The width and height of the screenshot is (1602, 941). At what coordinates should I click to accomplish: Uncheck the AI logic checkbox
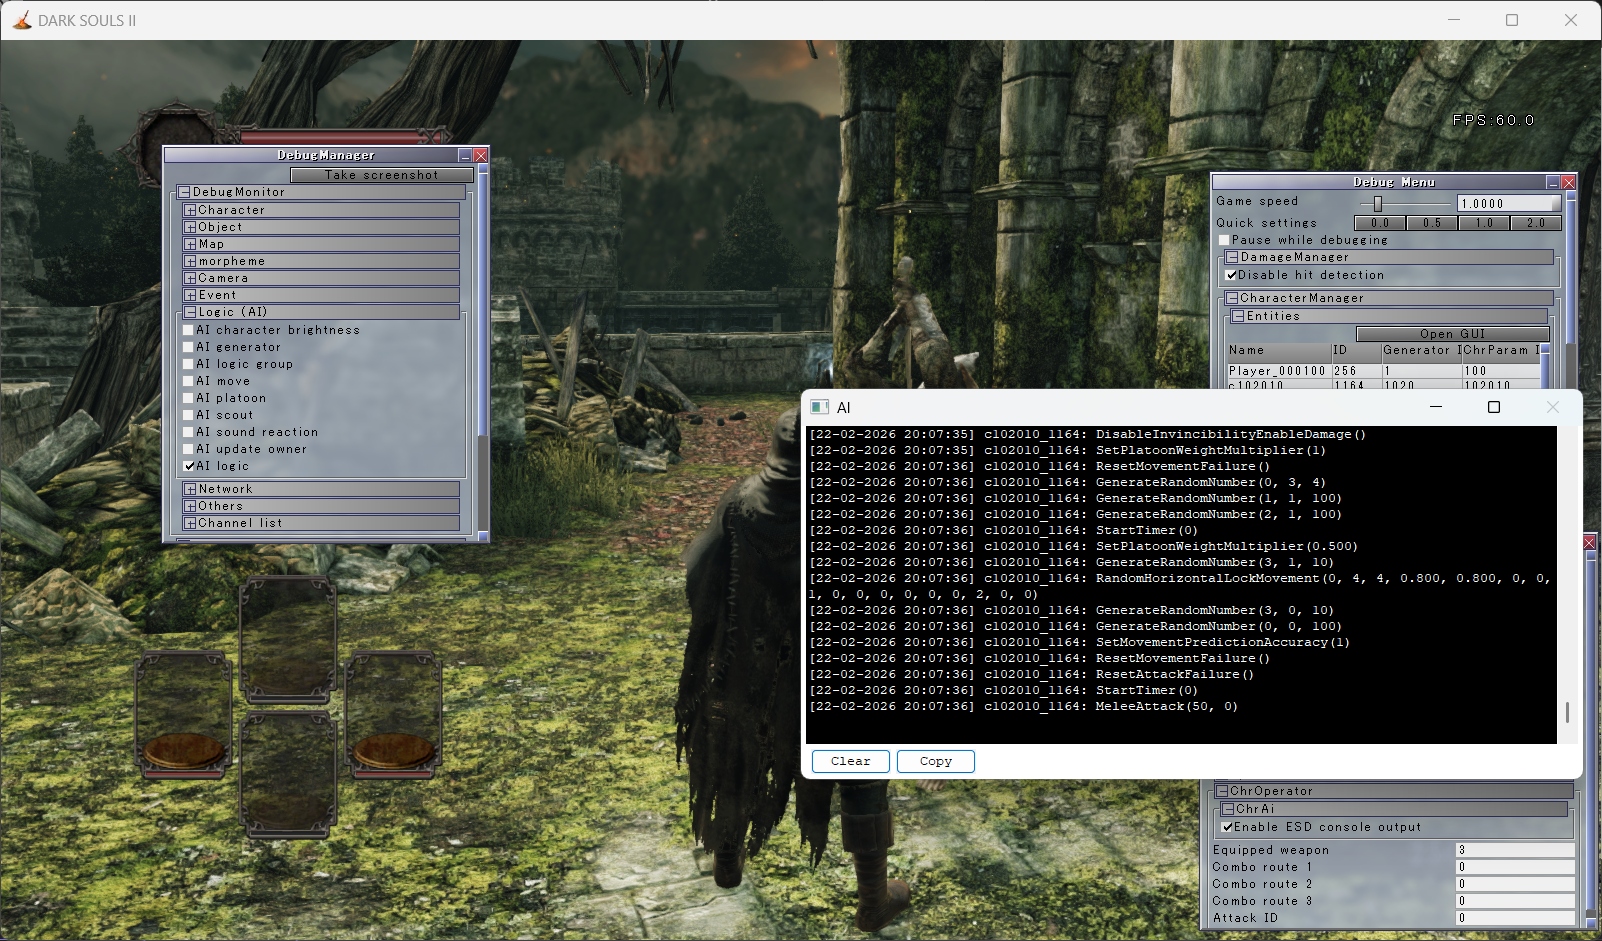(189, 466)
